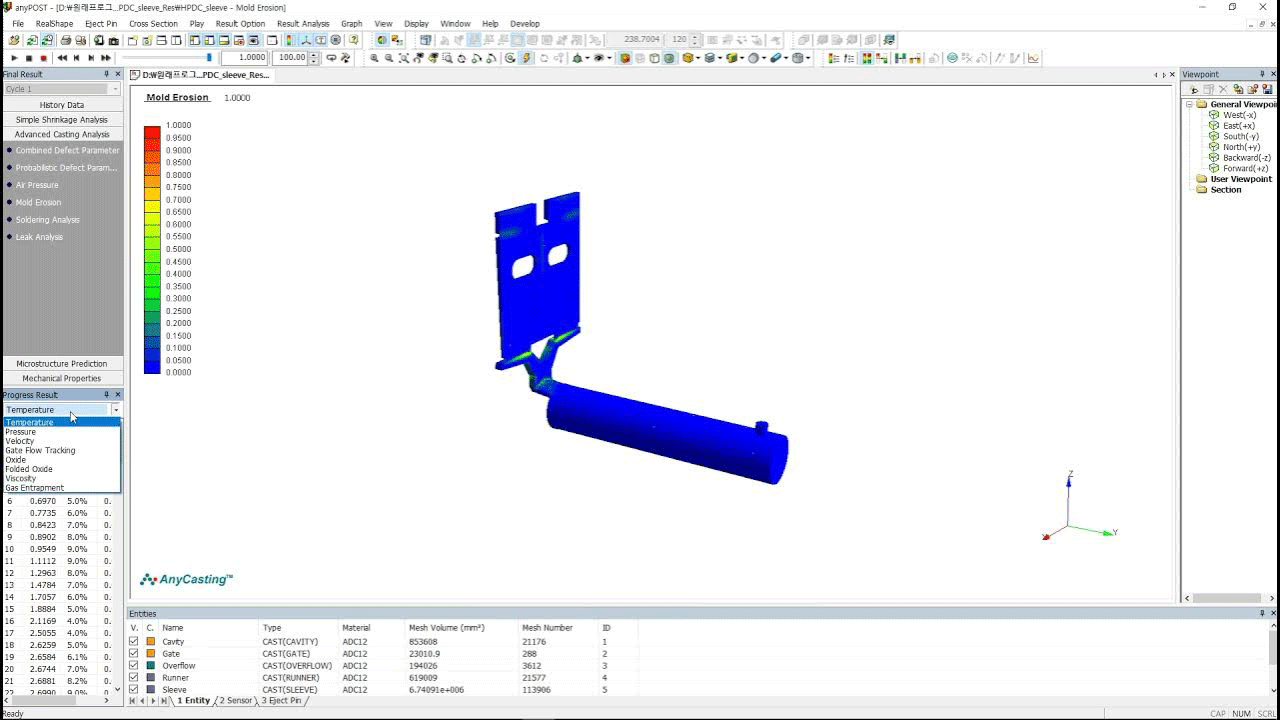Image resolution: width=1280 pixels, height=720 pixels.
Task: Click the graph chart toolbar icon
Action: point(1033,58)
